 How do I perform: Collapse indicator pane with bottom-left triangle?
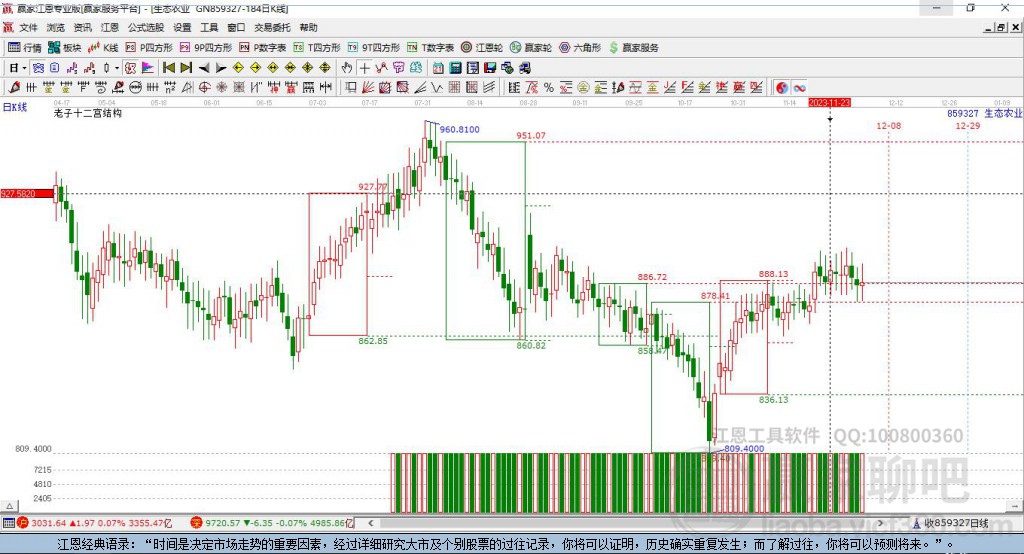coord(10,506)
